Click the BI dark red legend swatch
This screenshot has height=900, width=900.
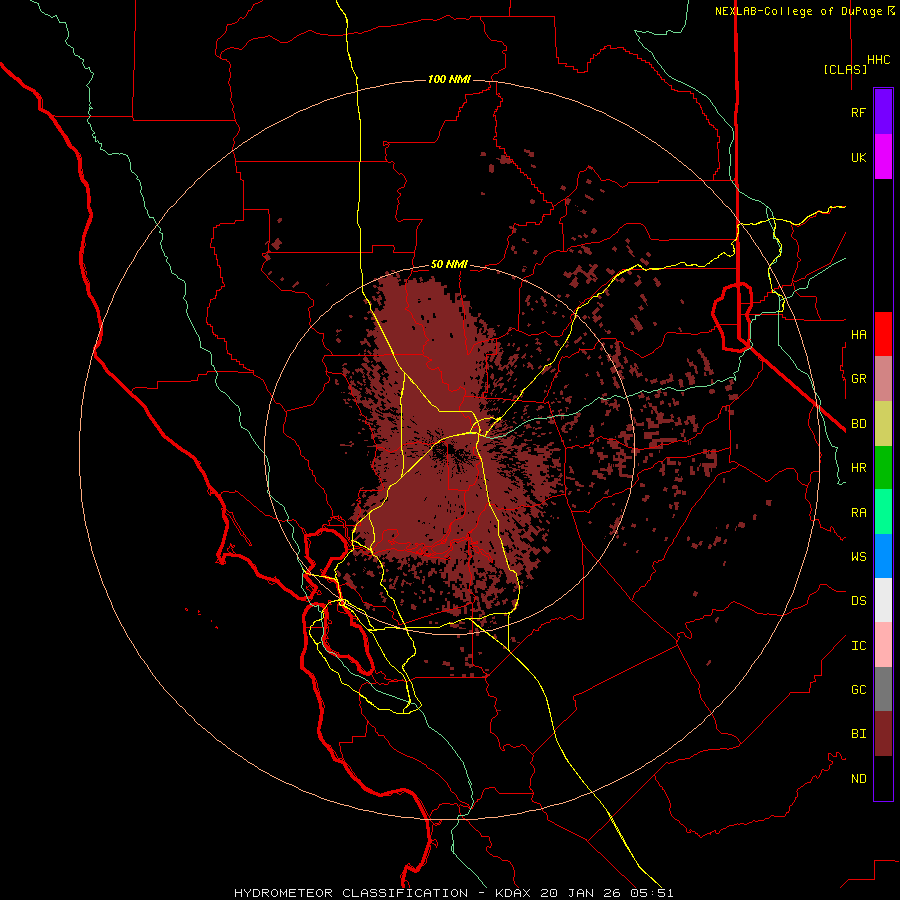tap(883, 734)
